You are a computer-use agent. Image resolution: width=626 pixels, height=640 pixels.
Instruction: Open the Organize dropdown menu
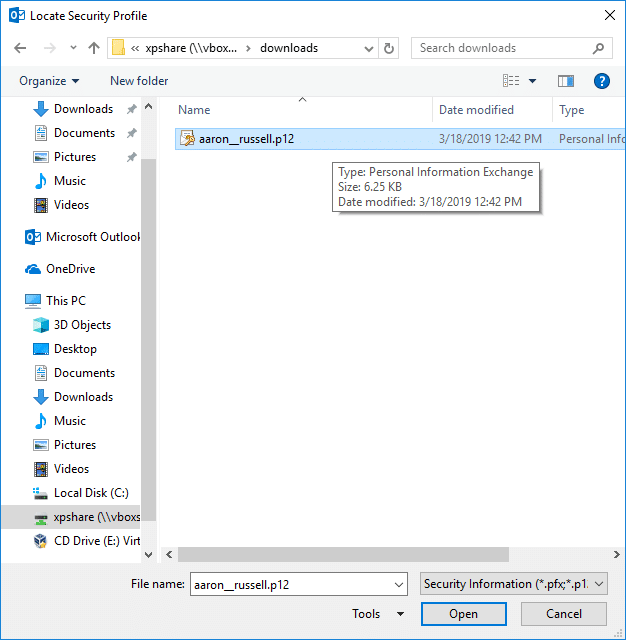[49, 81]
